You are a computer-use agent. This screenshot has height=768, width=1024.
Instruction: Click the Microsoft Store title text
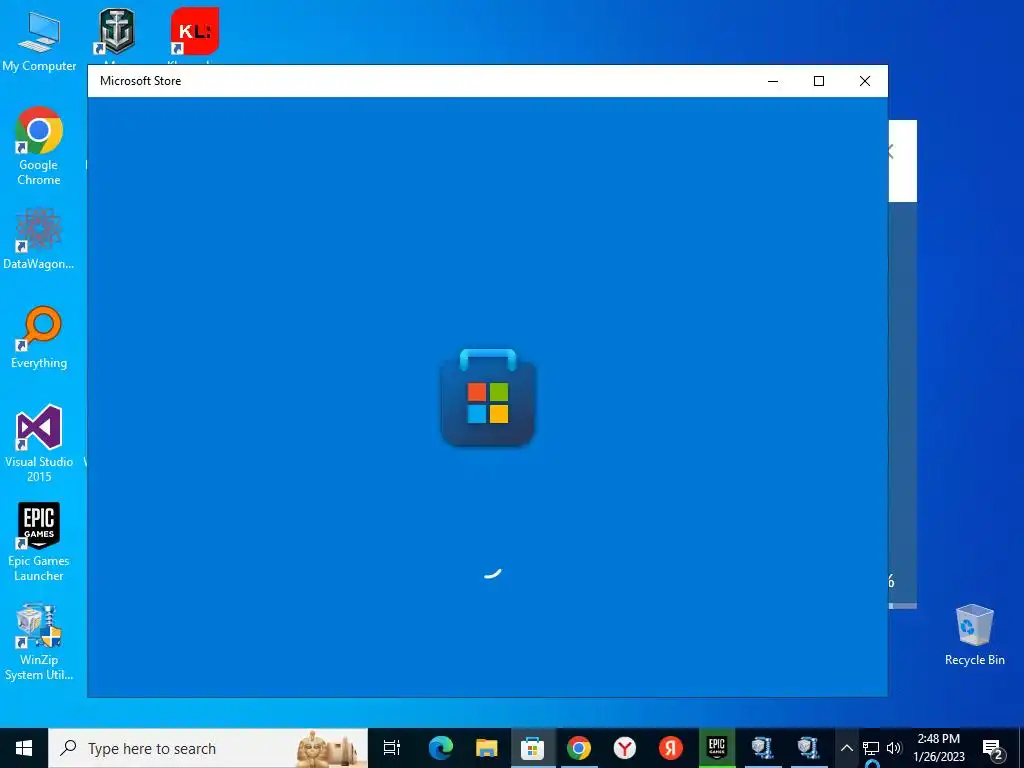click(140, 81)
